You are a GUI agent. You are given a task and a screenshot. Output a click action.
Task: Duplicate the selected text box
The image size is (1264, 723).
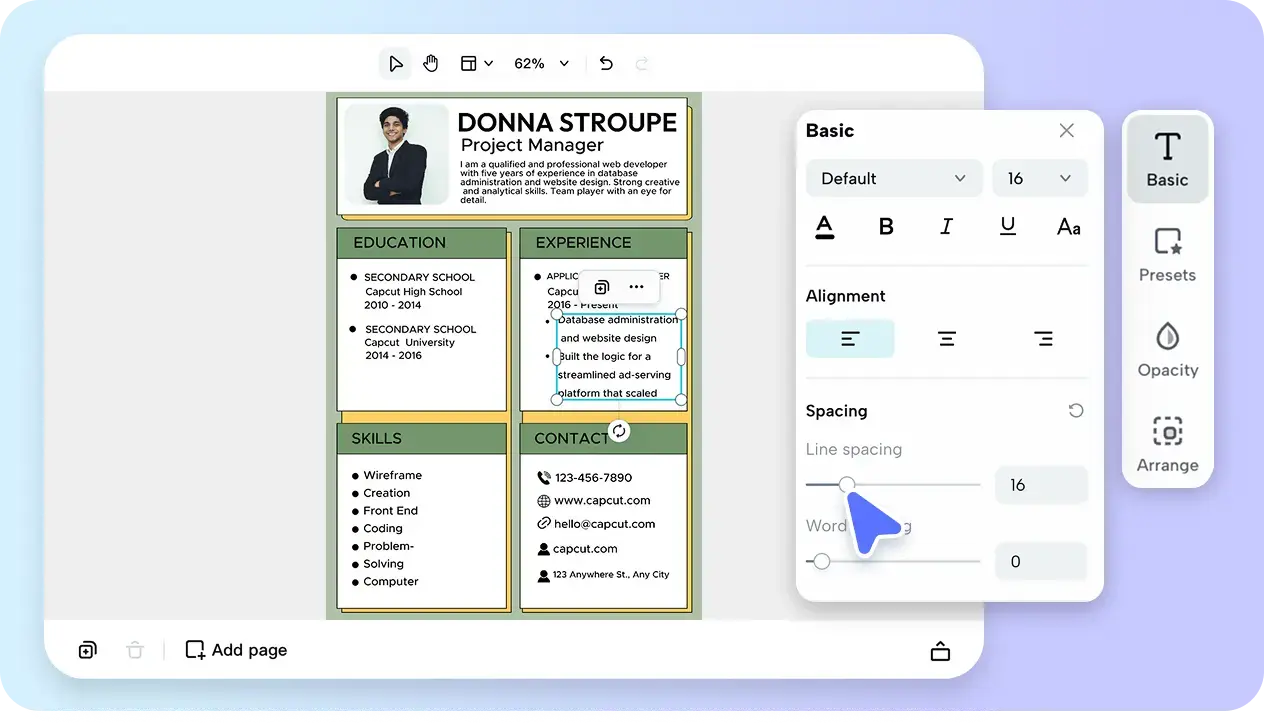tap(602, 287)
